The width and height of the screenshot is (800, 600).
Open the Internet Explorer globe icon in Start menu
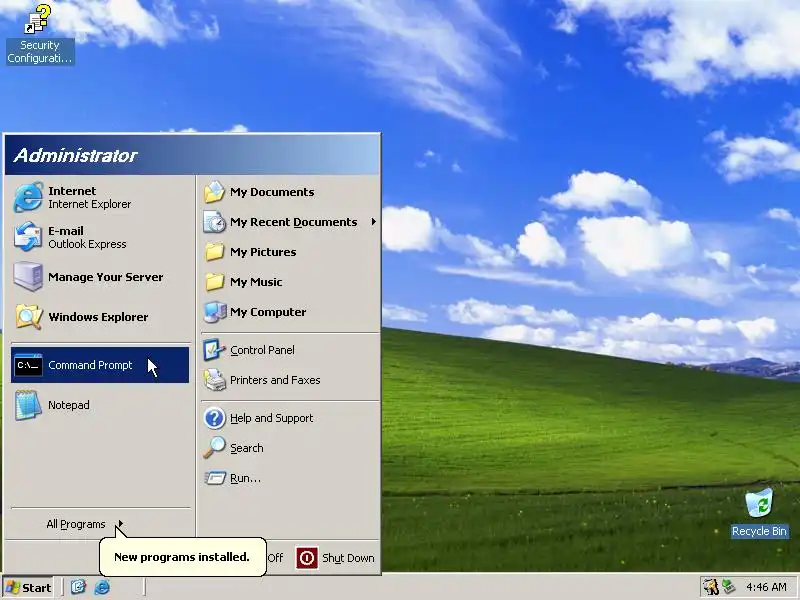(28, 197)
